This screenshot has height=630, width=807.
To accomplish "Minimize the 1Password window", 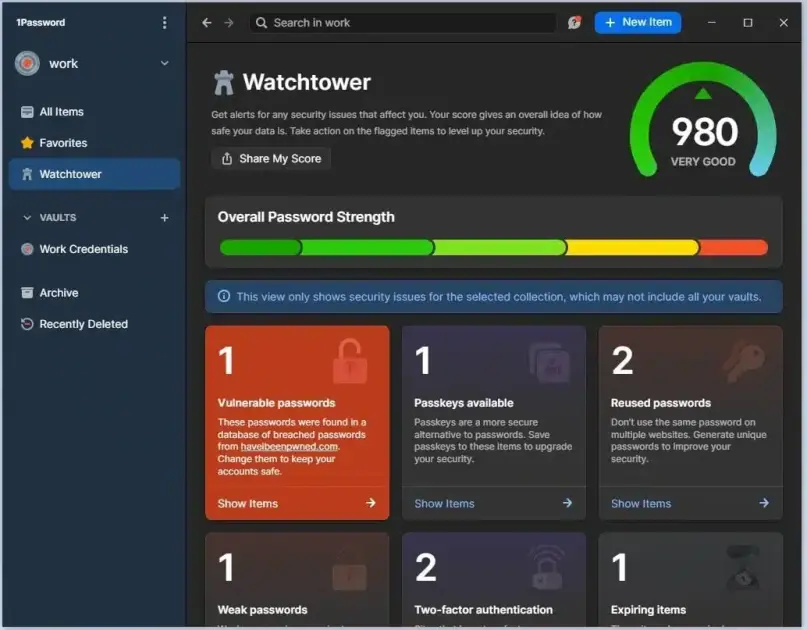I will 712,23.
